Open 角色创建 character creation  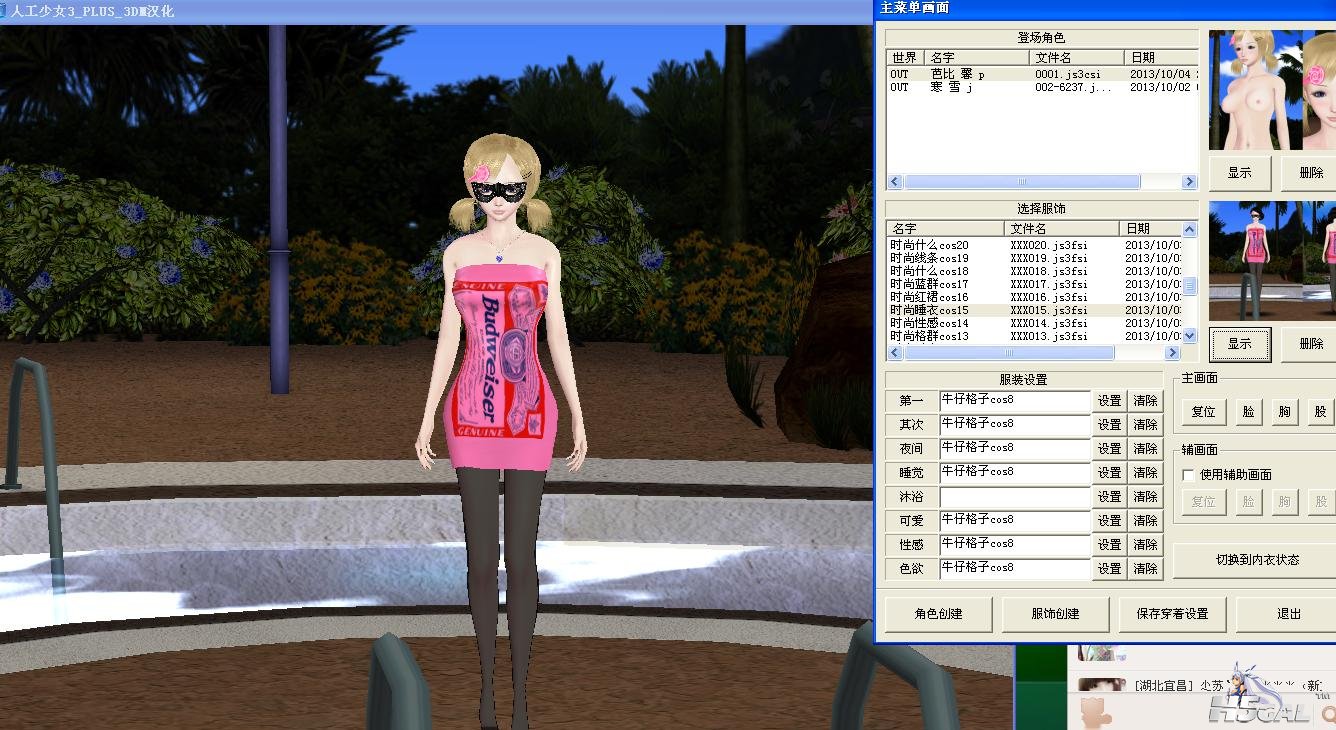point(938,614)
